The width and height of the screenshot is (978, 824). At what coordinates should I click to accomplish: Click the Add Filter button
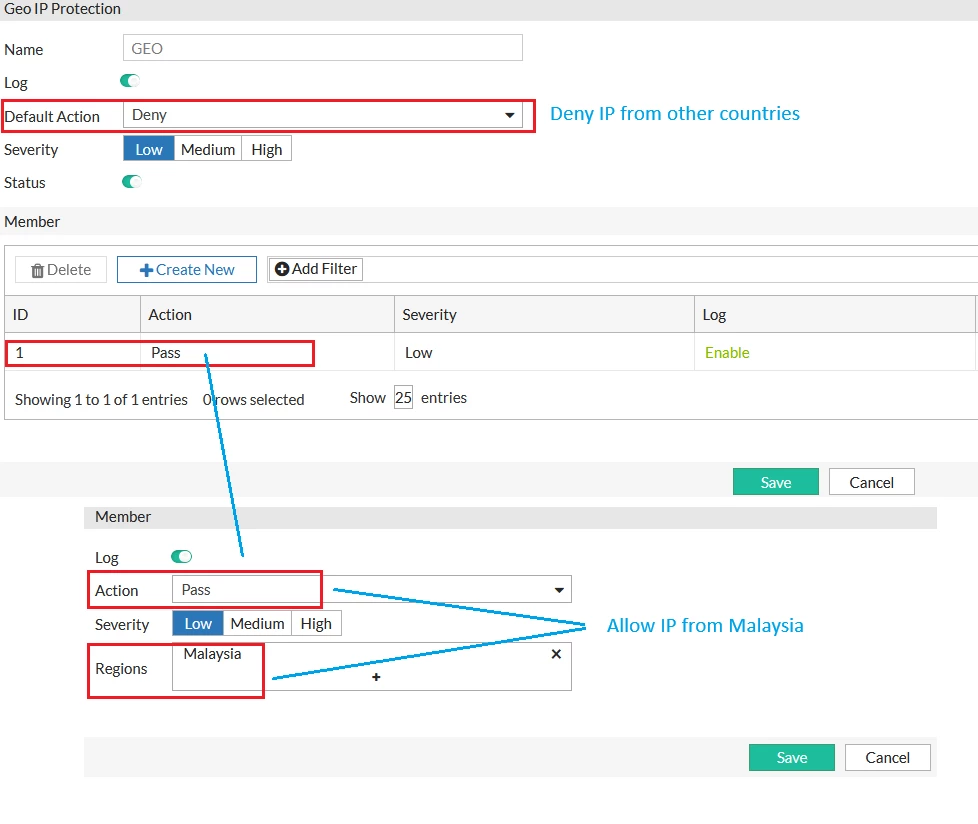point(316,269)
